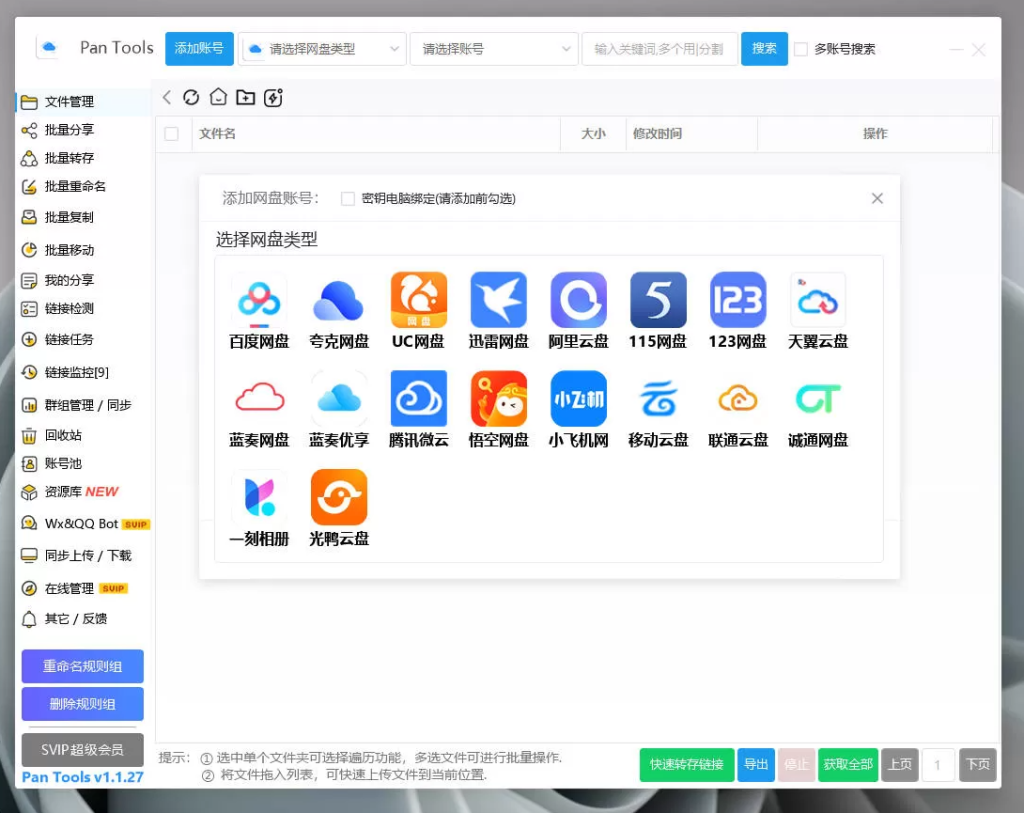The image size is (1024, 813).
Task: Choose 小飞机网 icon
Action: 578,398
